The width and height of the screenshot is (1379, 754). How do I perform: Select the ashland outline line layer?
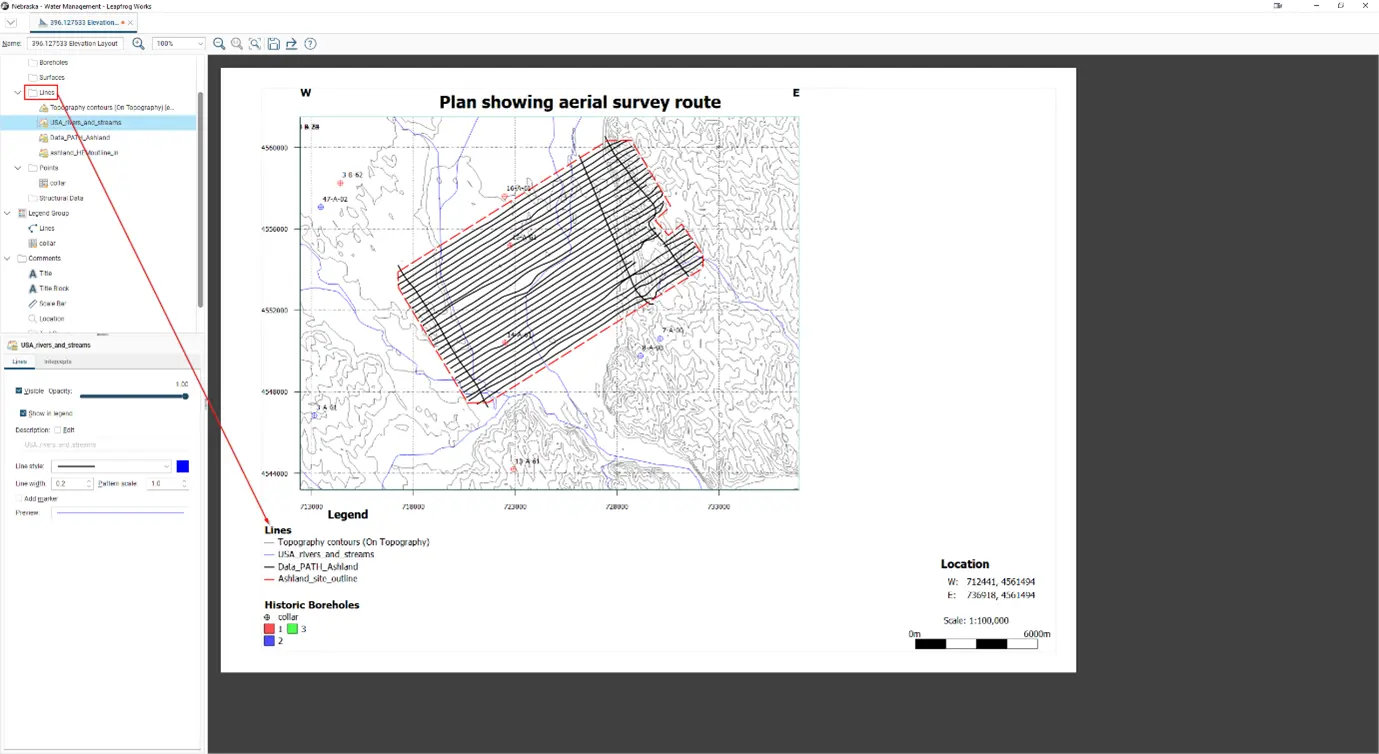click(x=78, y=152)
